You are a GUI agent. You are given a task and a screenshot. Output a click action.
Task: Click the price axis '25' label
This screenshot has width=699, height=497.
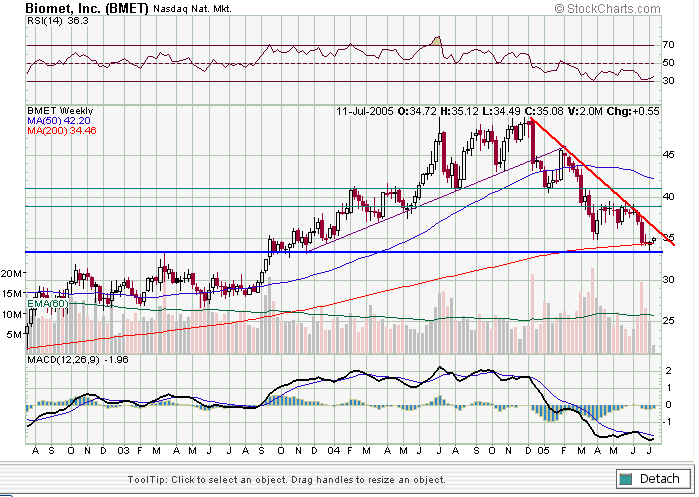point(668,320)
